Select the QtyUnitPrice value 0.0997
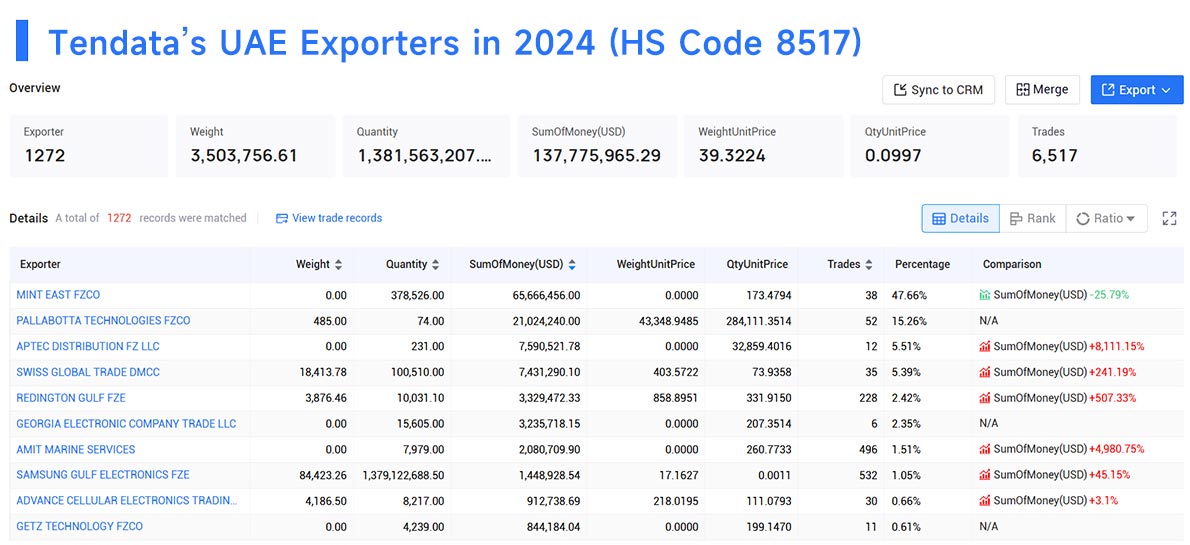This screenshot has width=1190, height=545. click(x=893, y=156)
